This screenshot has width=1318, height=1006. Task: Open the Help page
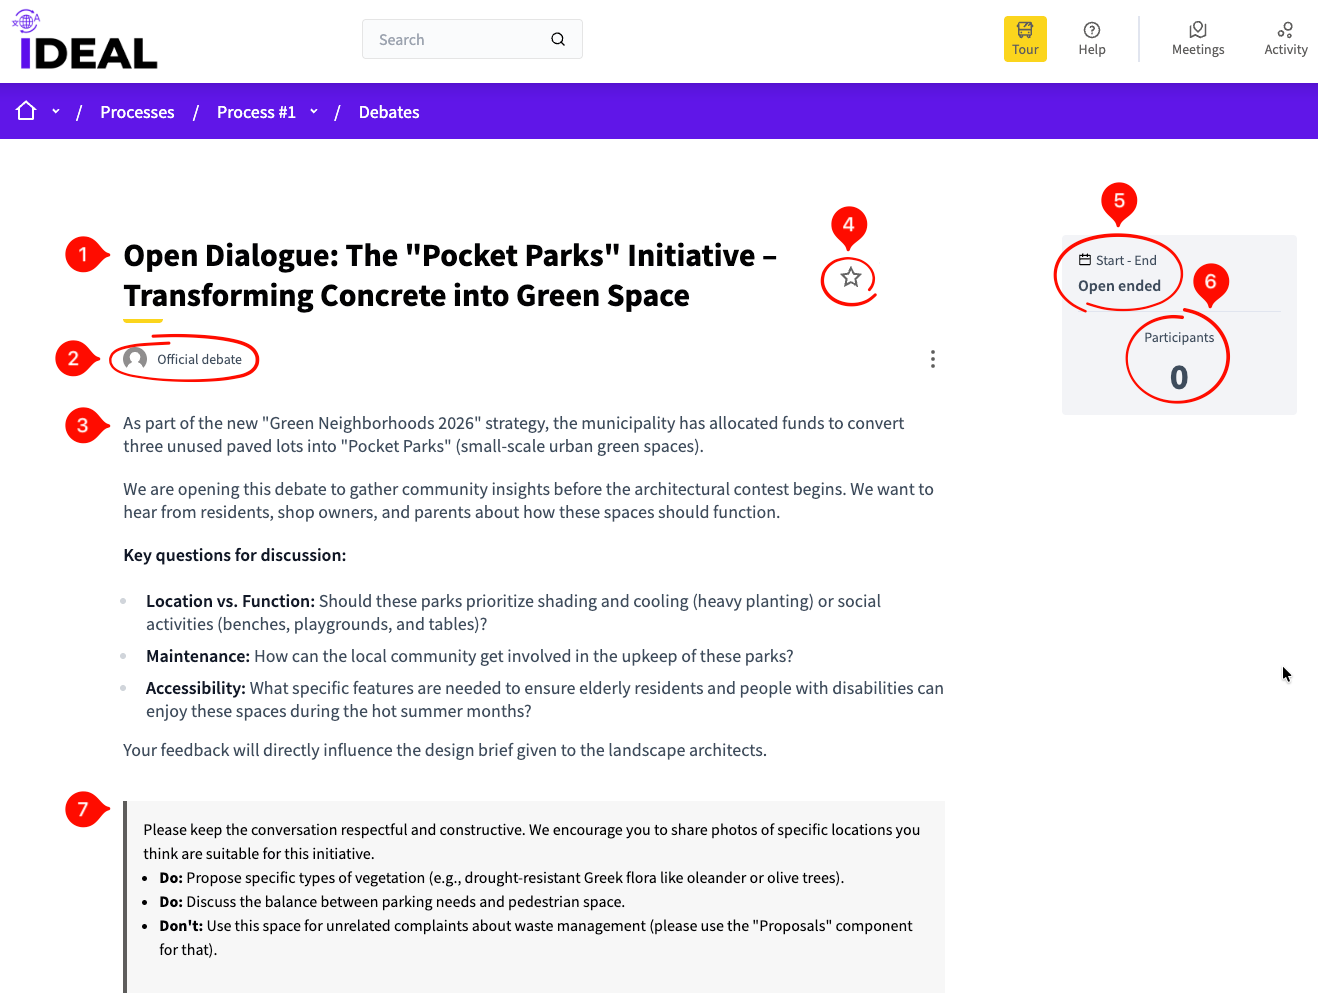point(1091,39)
